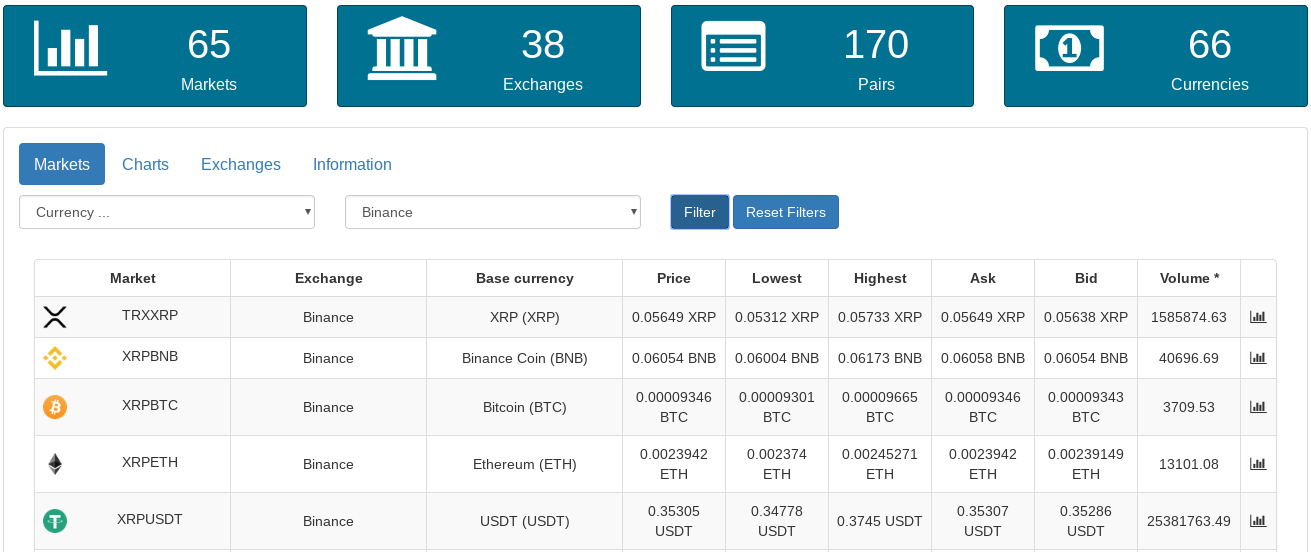The width and height of the screenshot is (1311, 552).
Task: Click the 0.3745 USDT highest value
Action: [x=880, y=521]
